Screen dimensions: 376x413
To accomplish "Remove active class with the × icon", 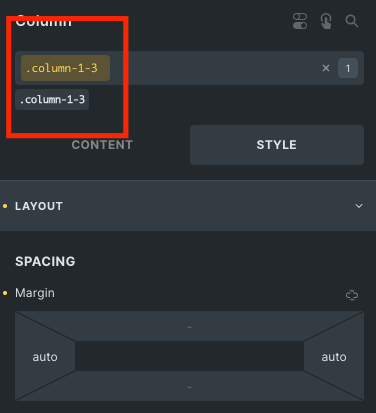I will click(x=326, y=68).
